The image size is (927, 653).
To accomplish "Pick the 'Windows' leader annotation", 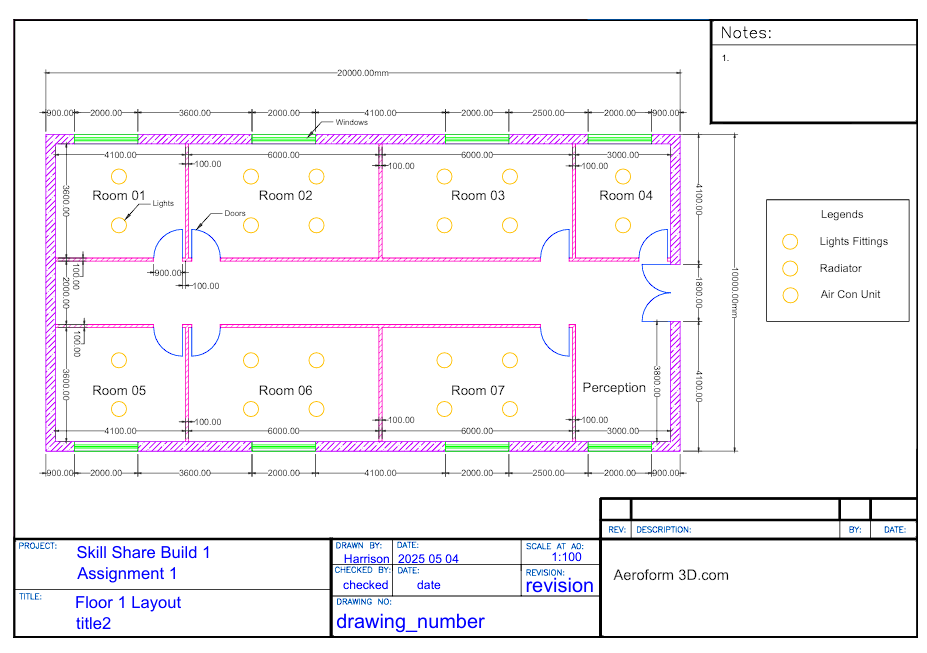I will [351, 122].
